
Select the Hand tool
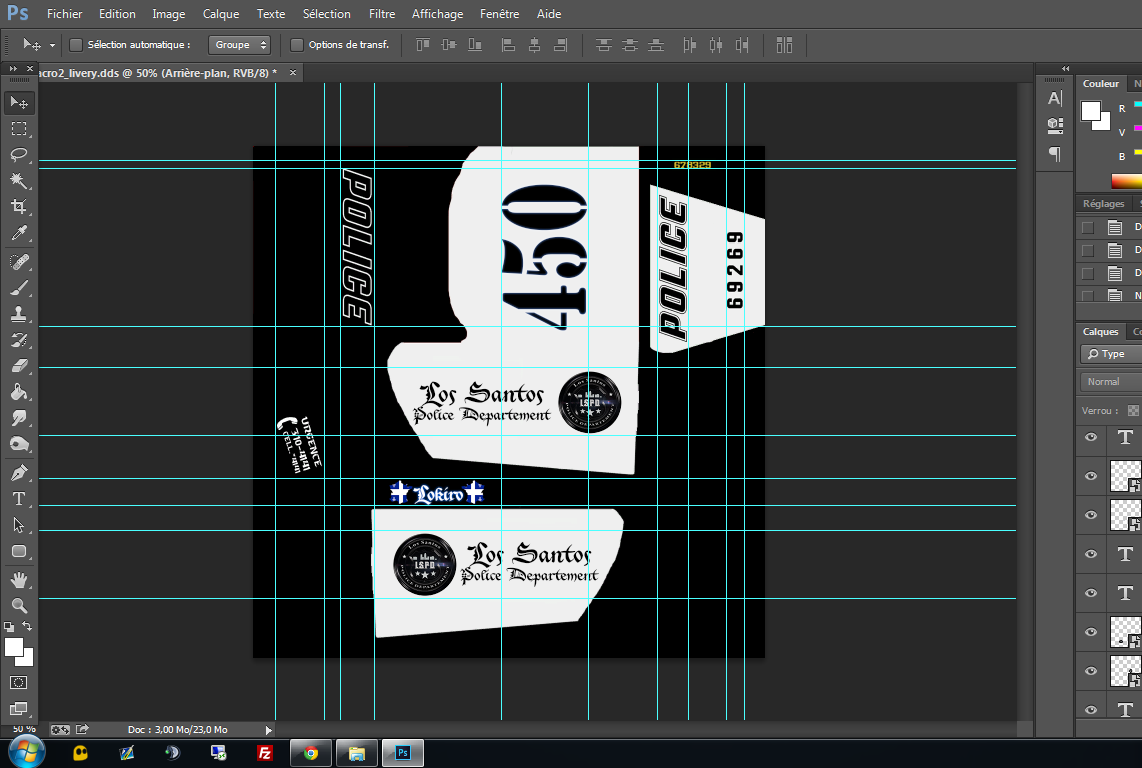[19, 579]
